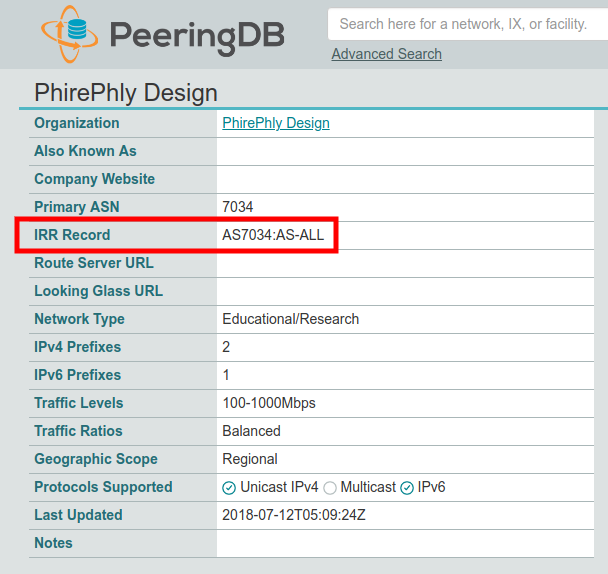Click the 100-1000Mbps traffic level value
Image resolution: width=608 pixels, height=574 pixels.
(269, 403)
